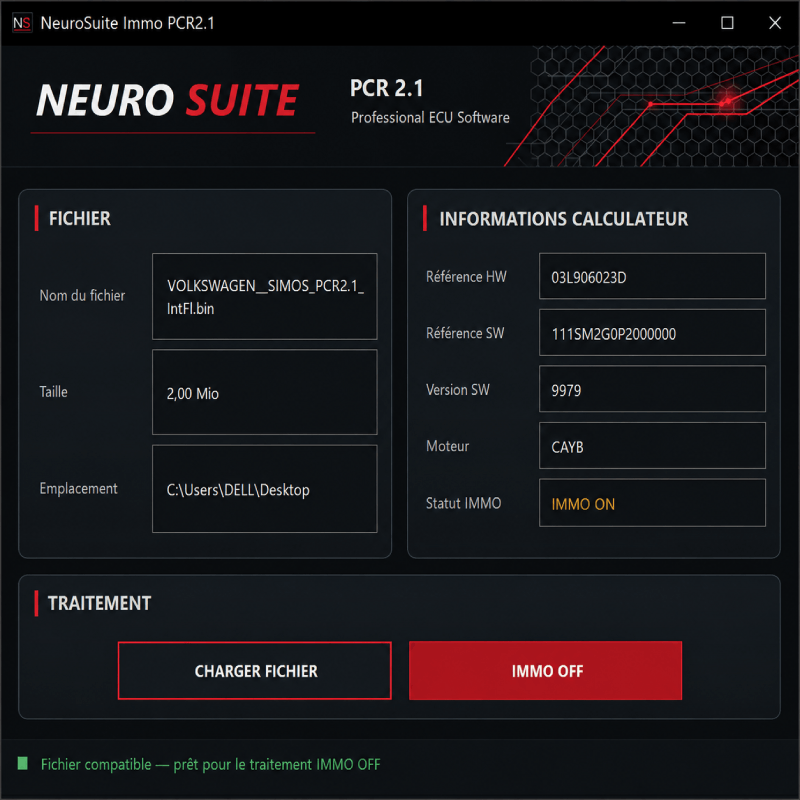Click the INFORMATIONS CALCULATEUR heading

pos(564,219)
